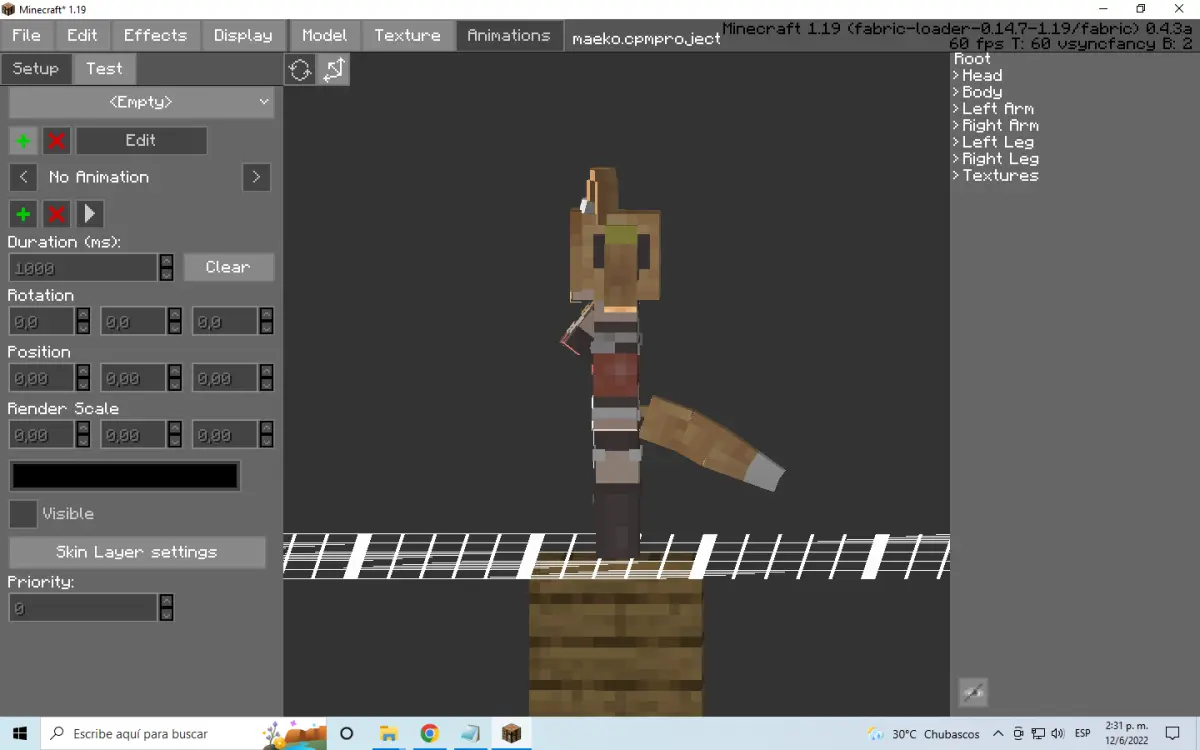Expand the Left Leg tree node

(x=994, y=142)
